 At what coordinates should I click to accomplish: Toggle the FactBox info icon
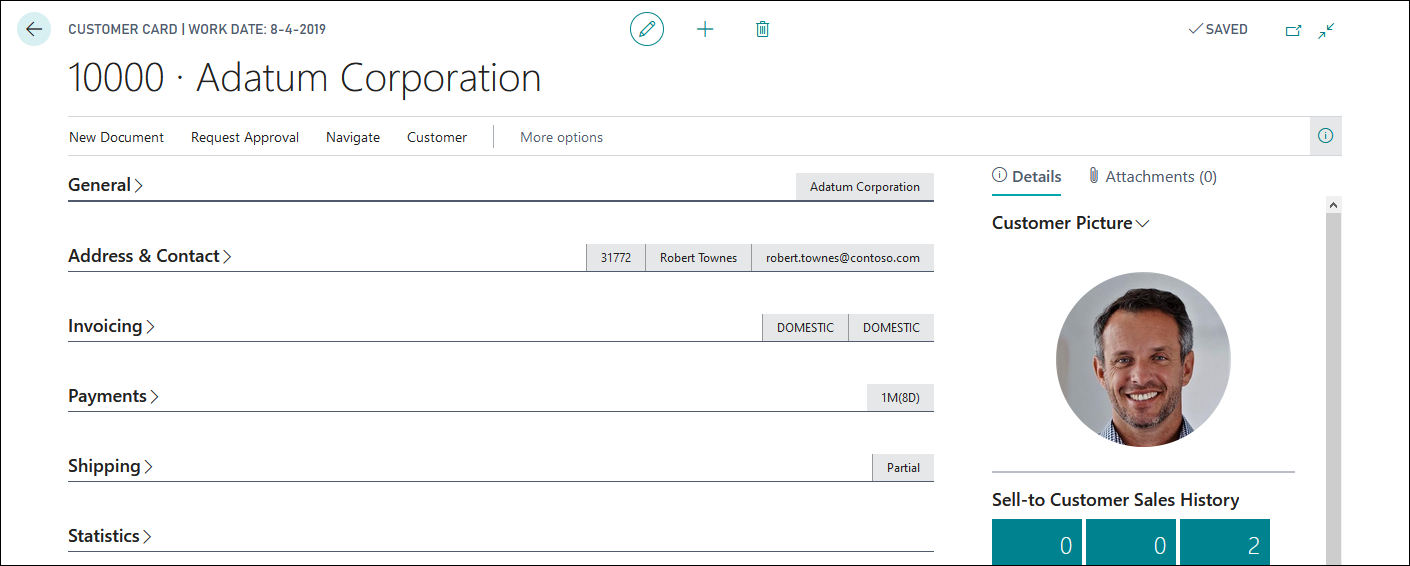pos(1326,136)
